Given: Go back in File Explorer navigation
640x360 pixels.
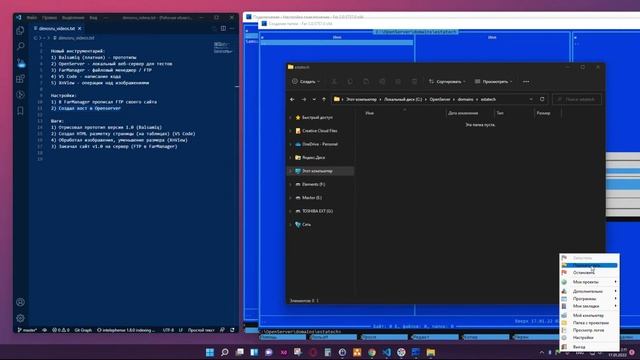Looking at the screenshot, I should tap(292, 99).
